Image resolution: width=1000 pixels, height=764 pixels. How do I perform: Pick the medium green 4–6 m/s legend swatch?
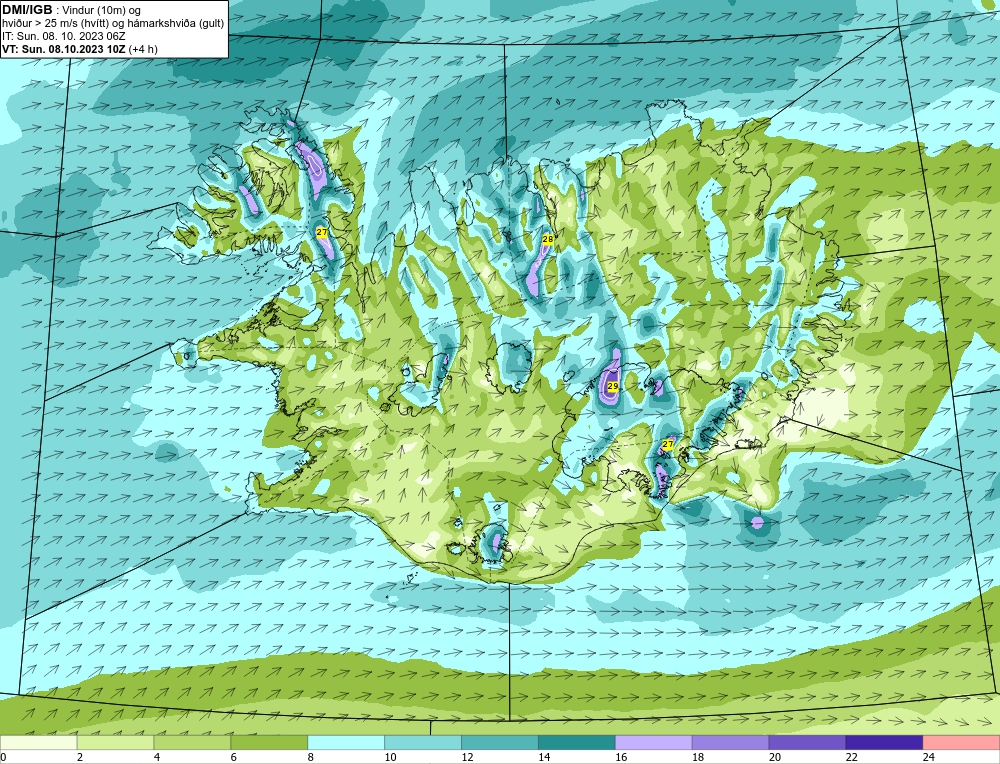click(192, 743)
